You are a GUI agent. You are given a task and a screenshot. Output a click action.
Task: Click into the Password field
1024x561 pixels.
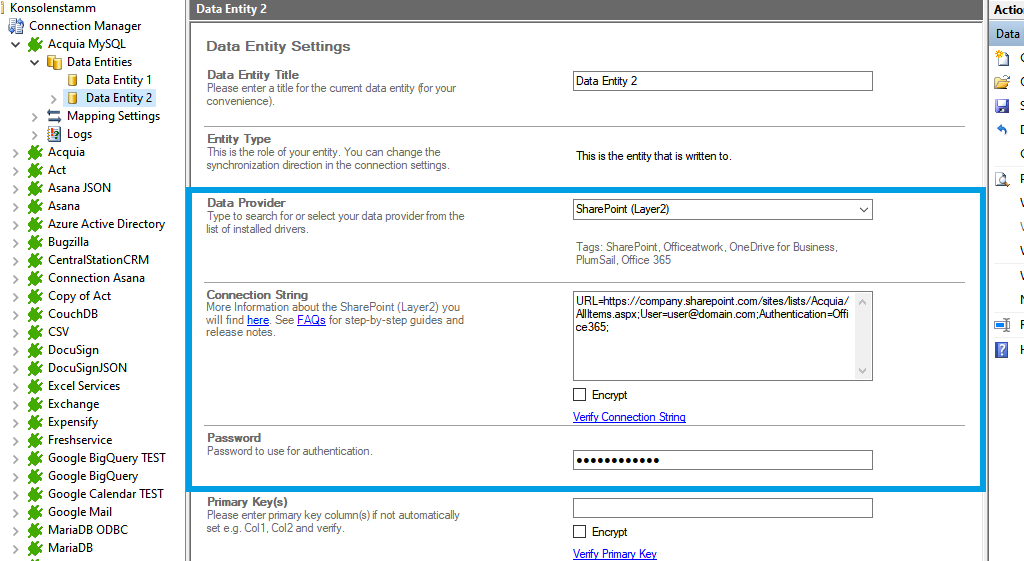click(722, 460)
